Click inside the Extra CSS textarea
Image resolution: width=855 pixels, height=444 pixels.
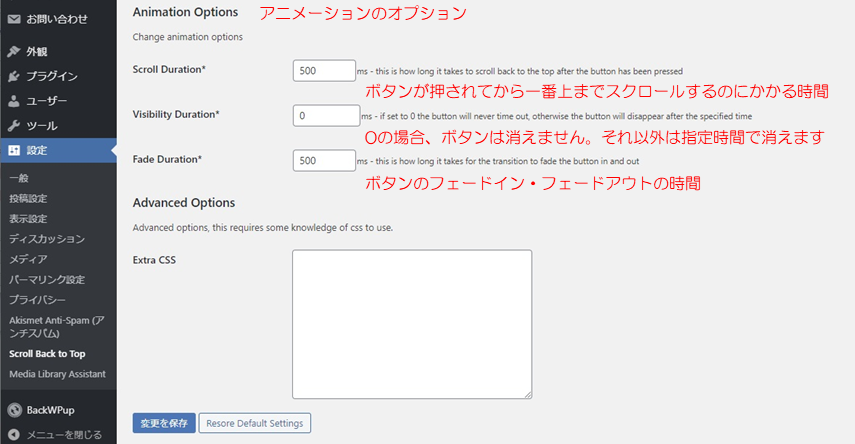tap(412, 325)
